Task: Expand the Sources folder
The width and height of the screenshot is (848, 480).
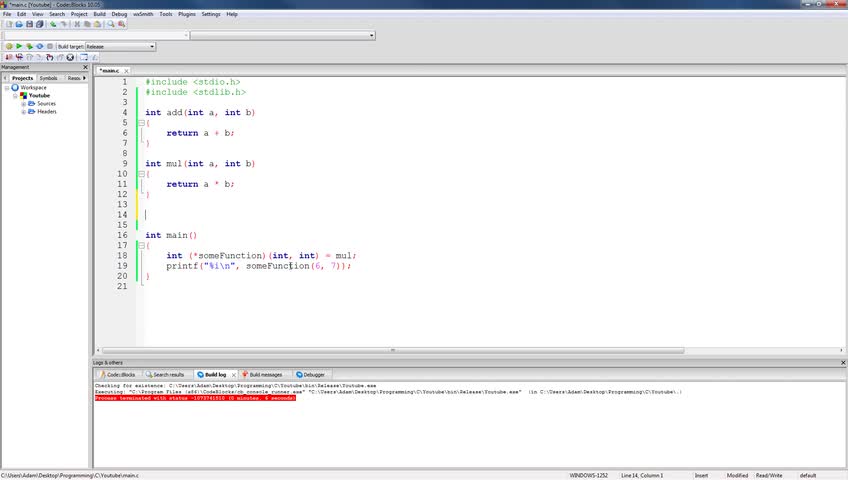Action: coord(23,104)
